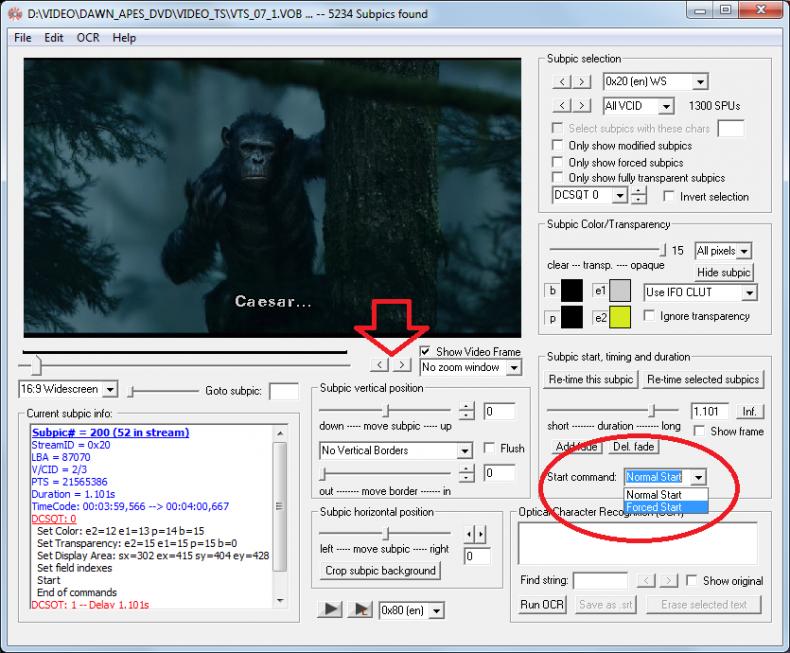790x653 pixels.
Task: Click the subpic info scrollbar down arrow
Action: point(281,600)
